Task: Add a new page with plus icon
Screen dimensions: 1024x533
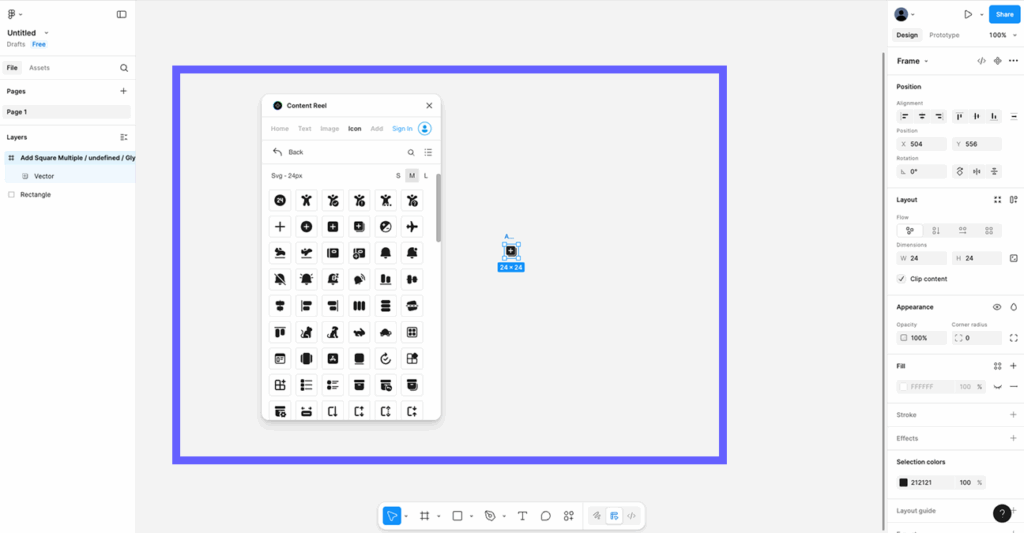Action: tap(123, 91)
